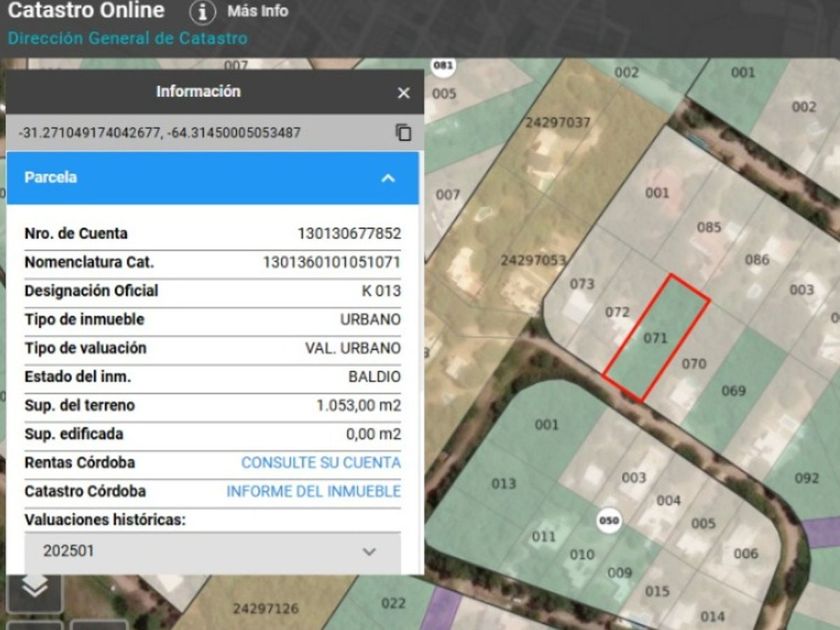Click the Dirección General de Catastro link
This screenshot has height=630, width=840.
tap(127, 39)
